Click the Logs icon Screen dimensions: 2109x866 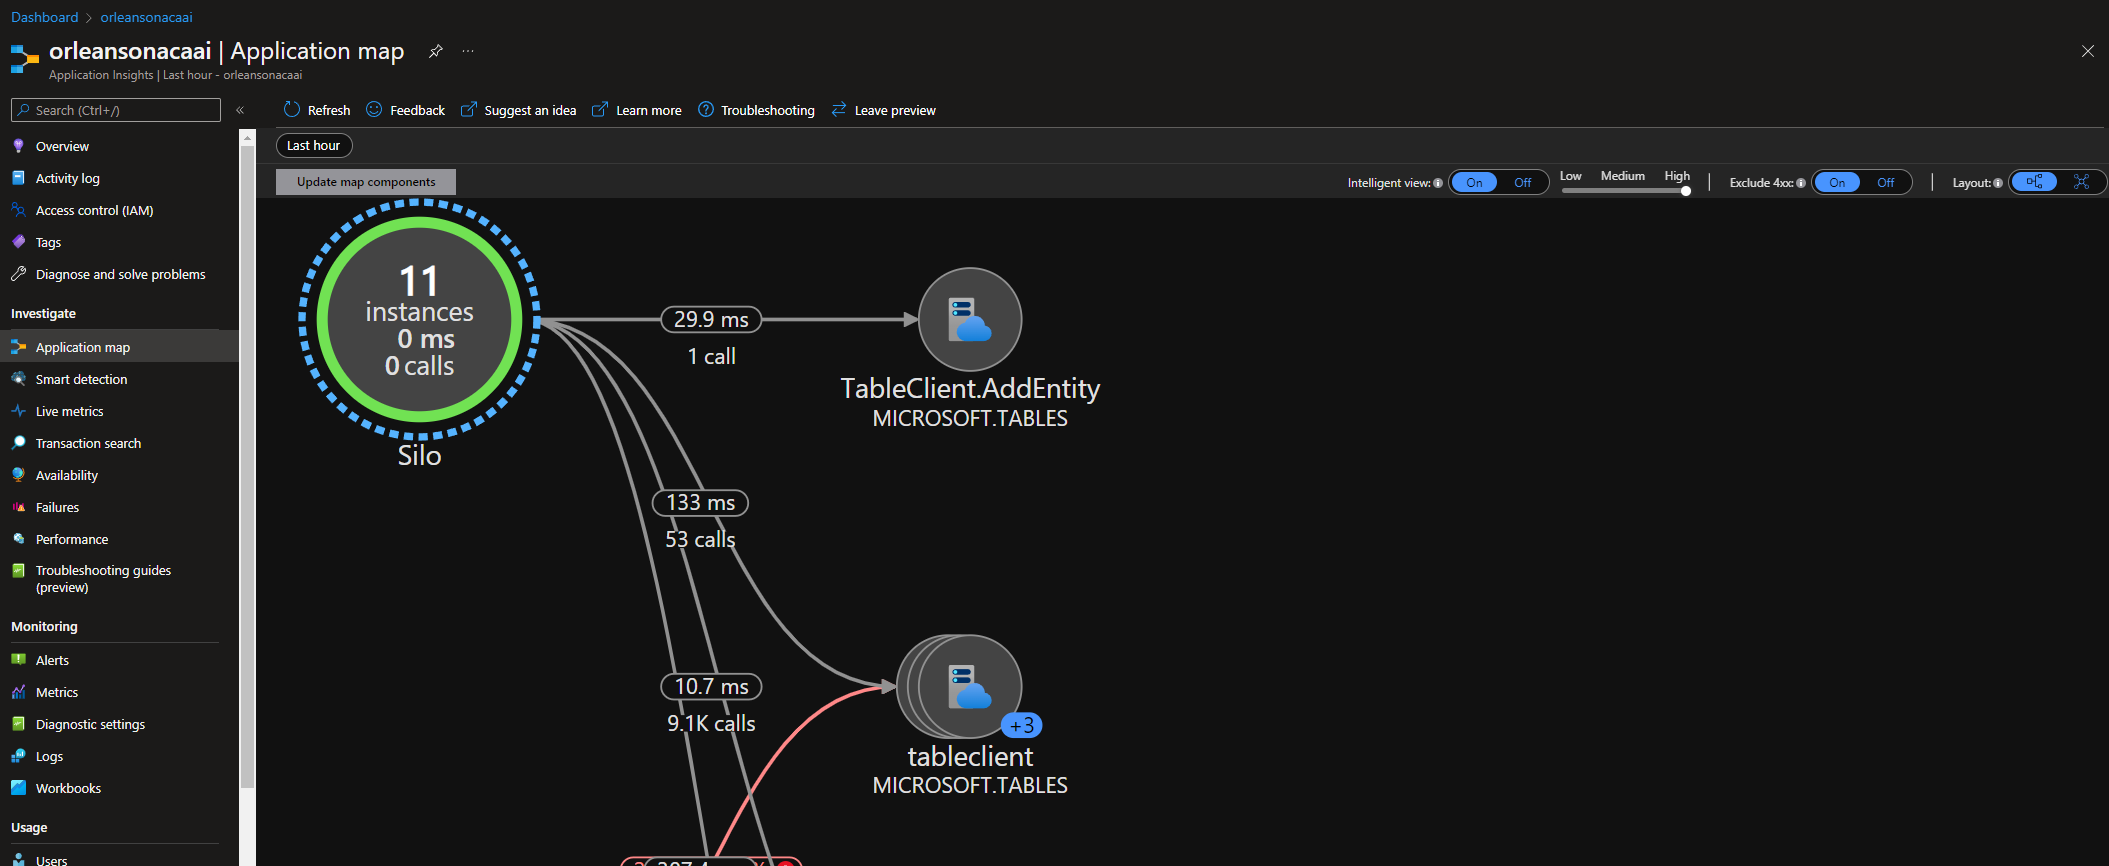click(x=18, y=755)
